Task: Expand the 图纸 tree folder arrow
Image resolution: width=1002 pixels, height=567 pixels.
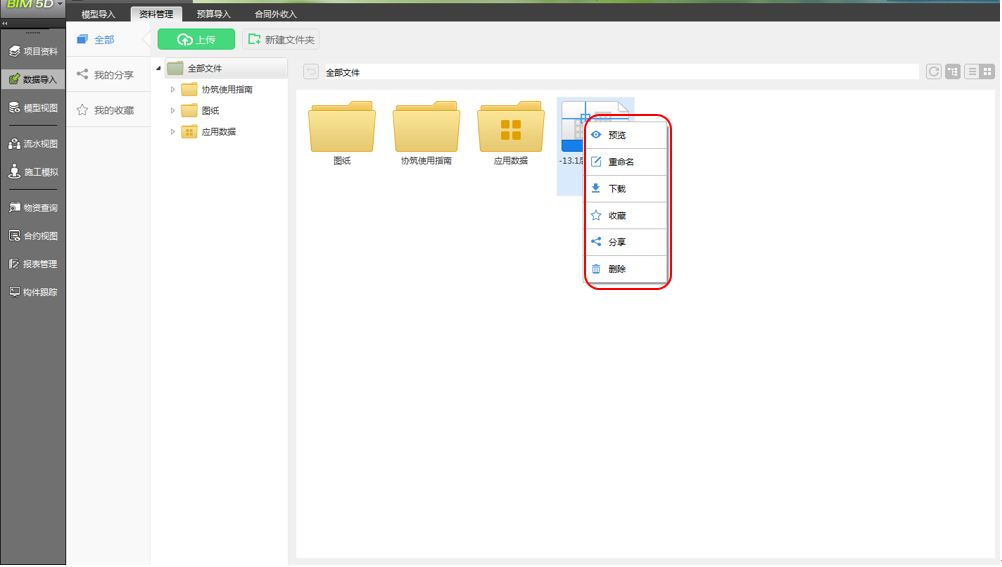Action: pos(173,111)
